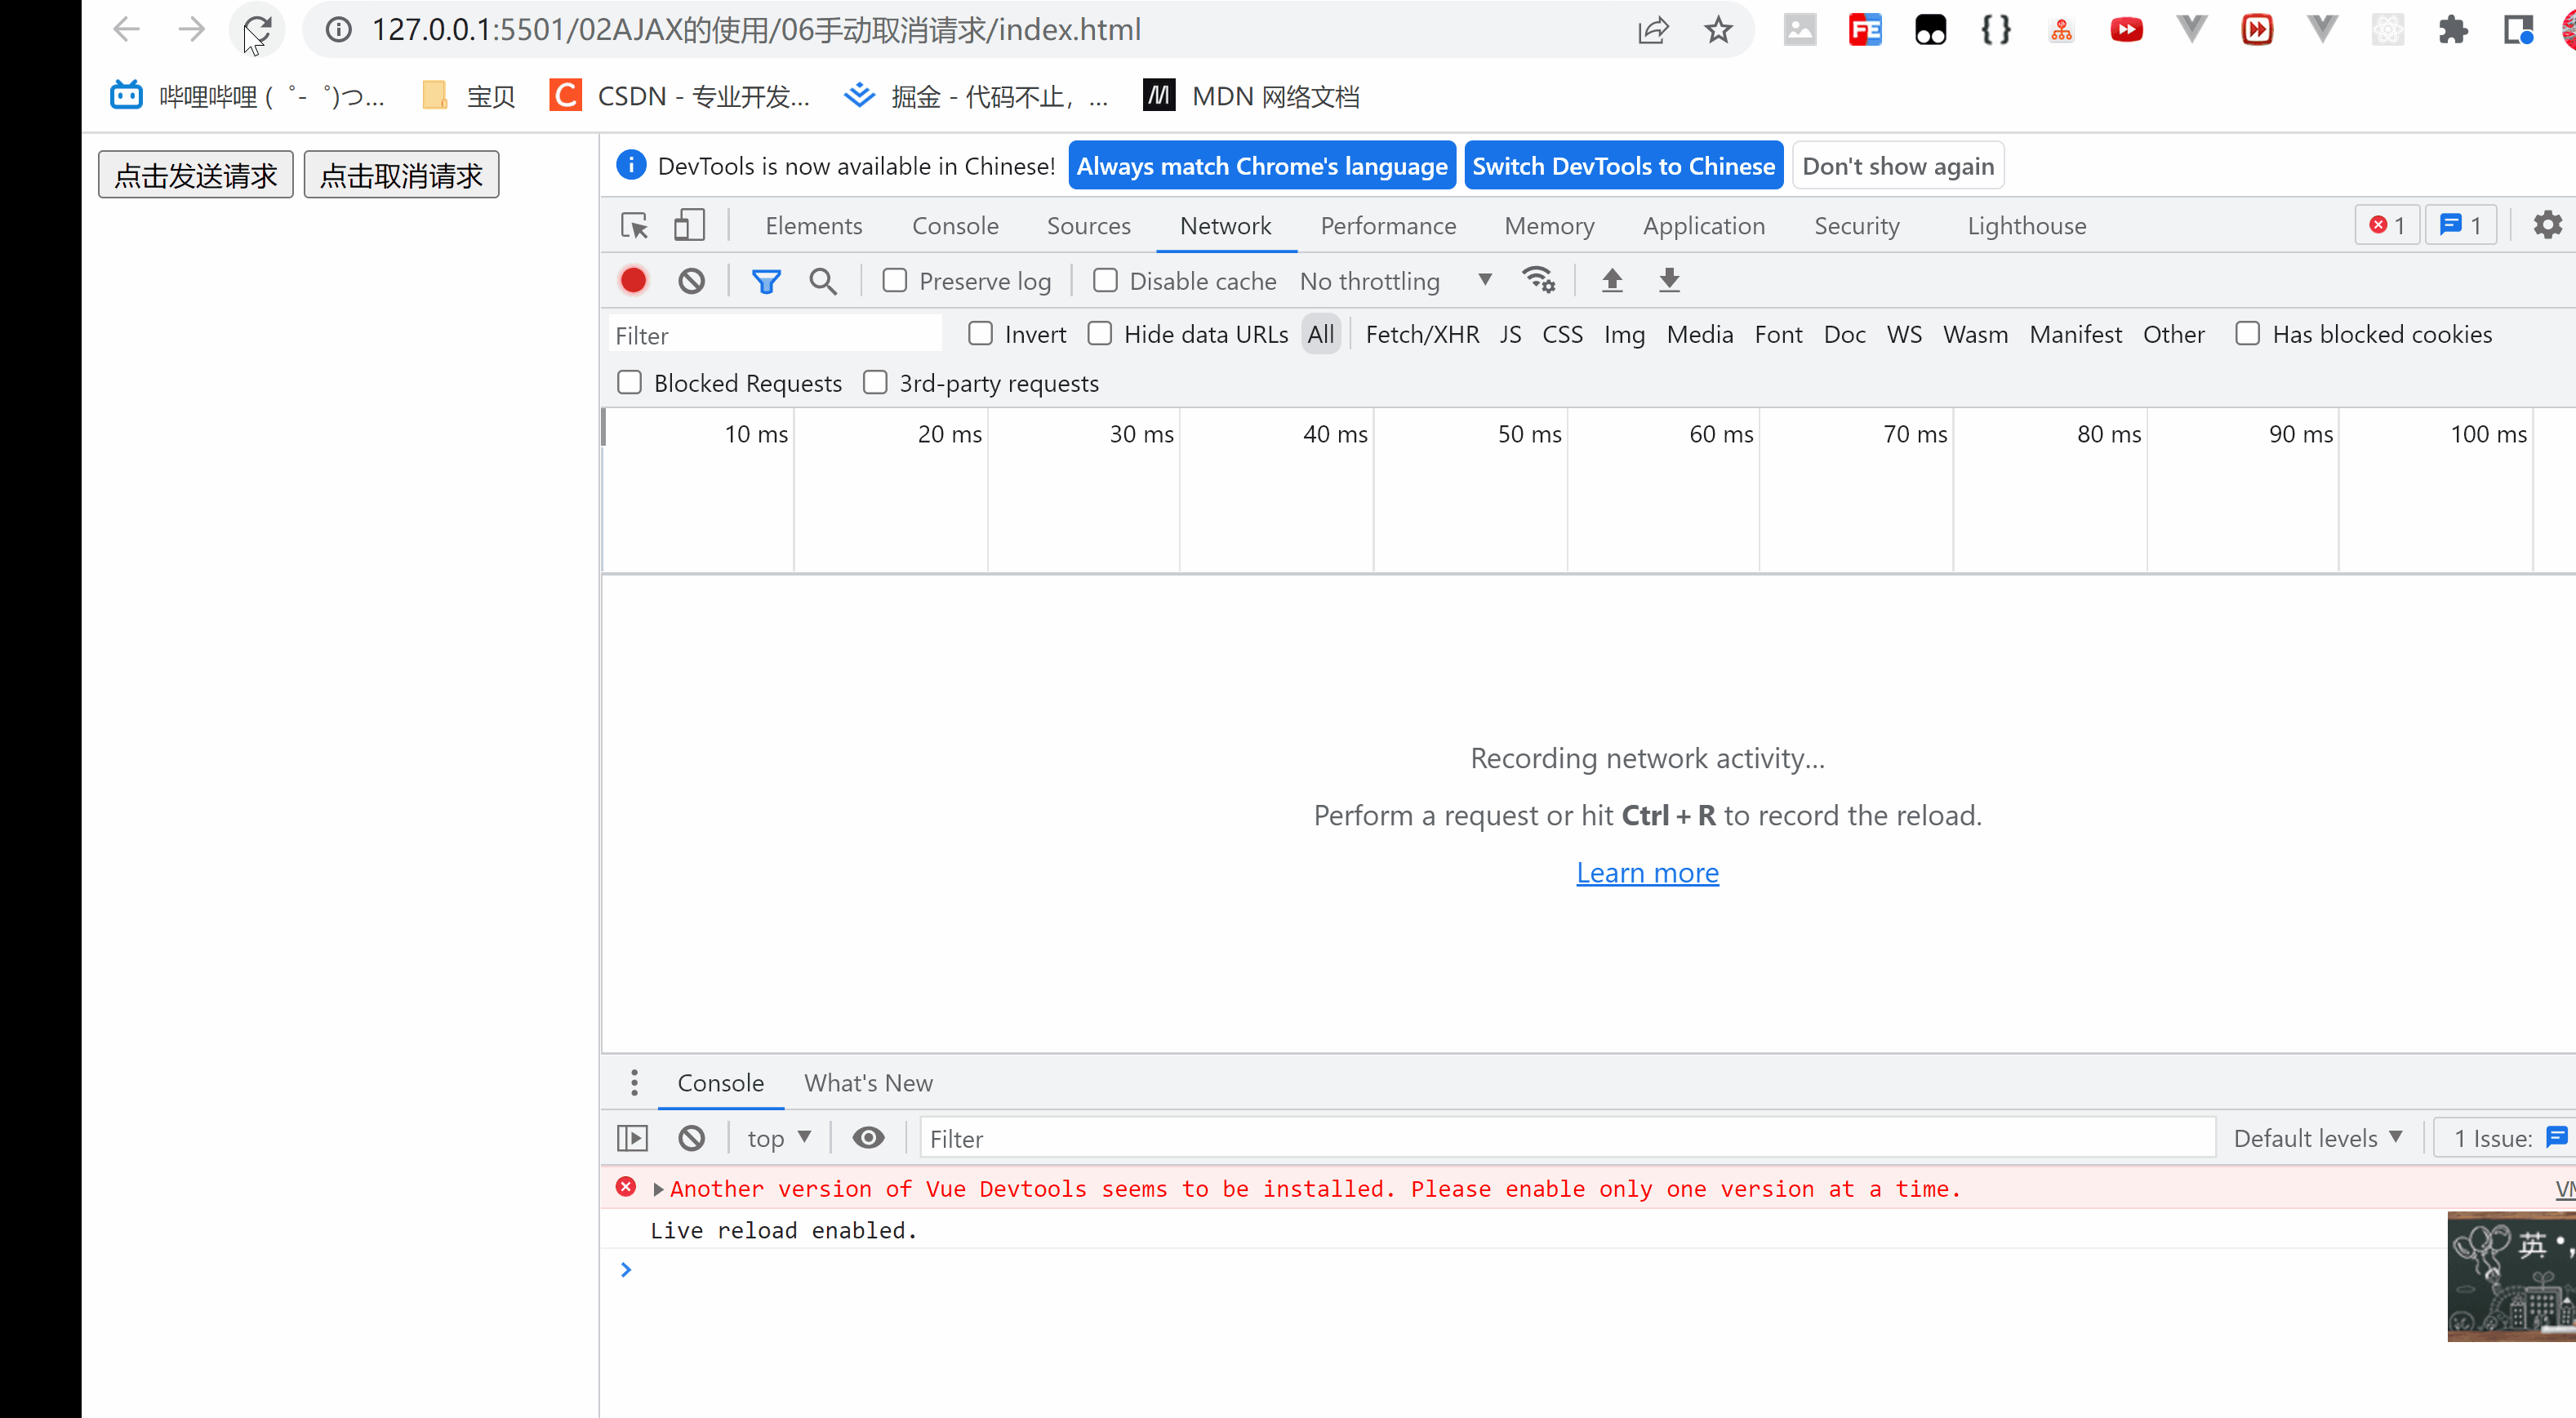Click the Learn more link

point(1647,873)
